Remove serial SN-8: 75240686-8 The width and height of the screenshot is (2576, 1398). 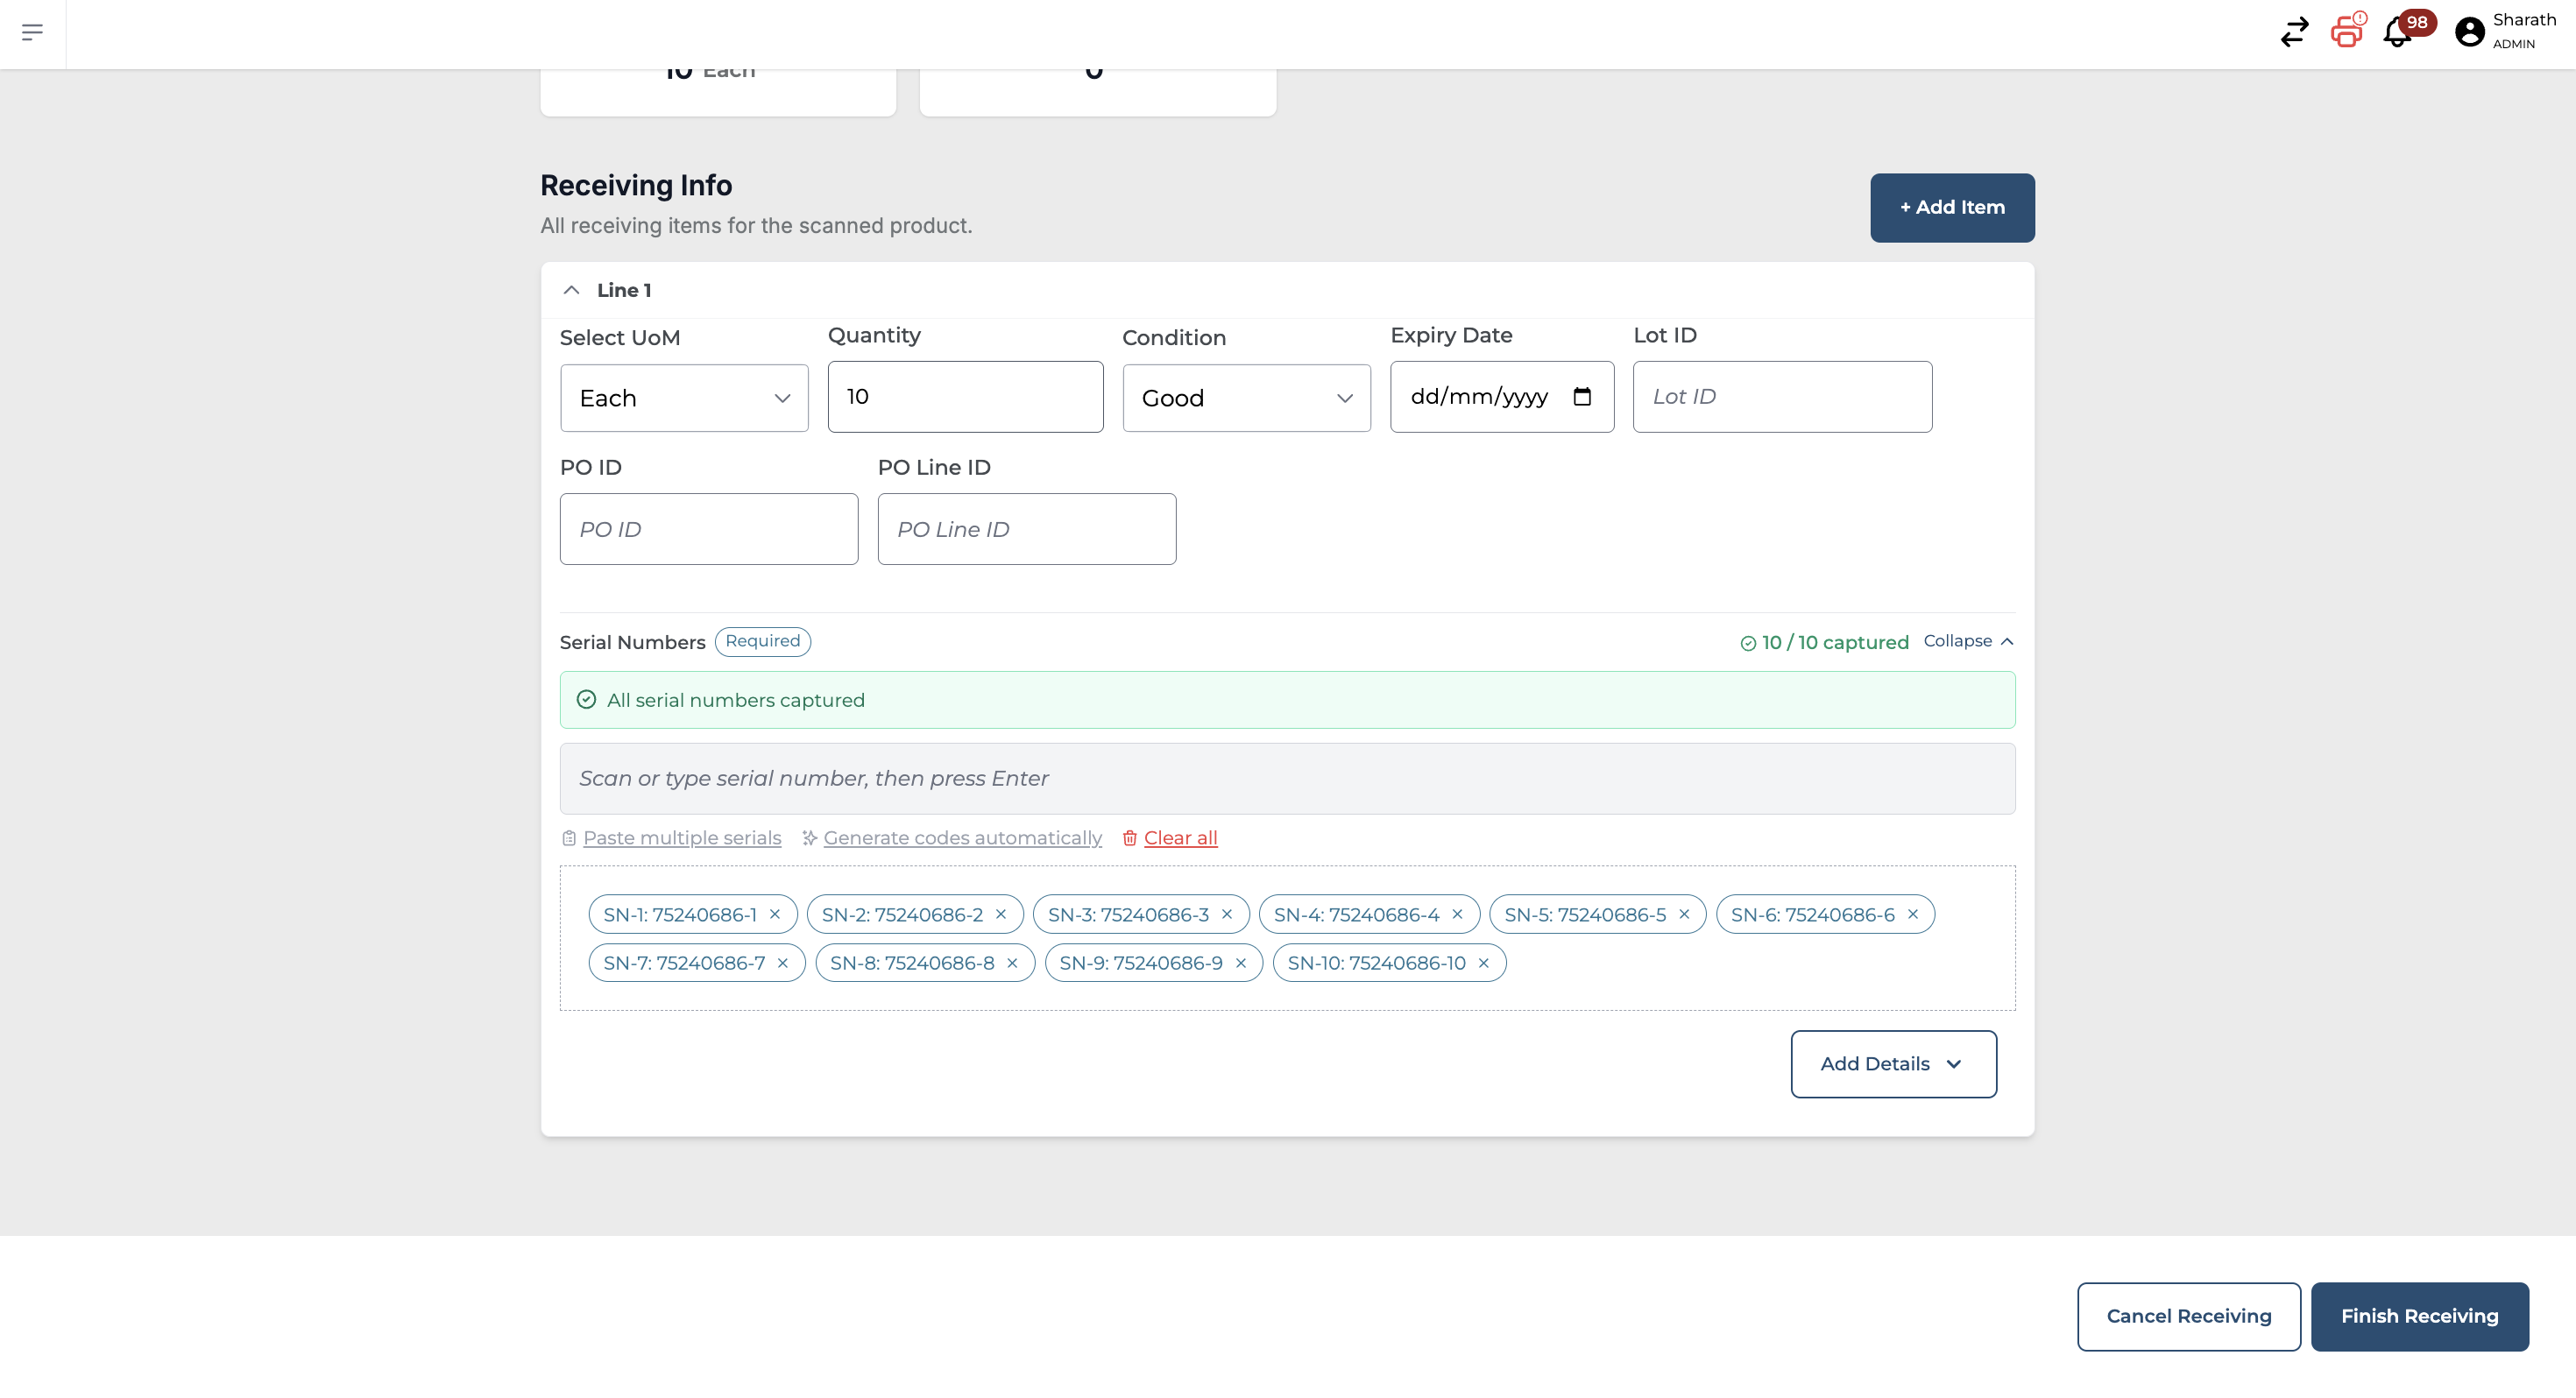click(x=1012, y=963)
